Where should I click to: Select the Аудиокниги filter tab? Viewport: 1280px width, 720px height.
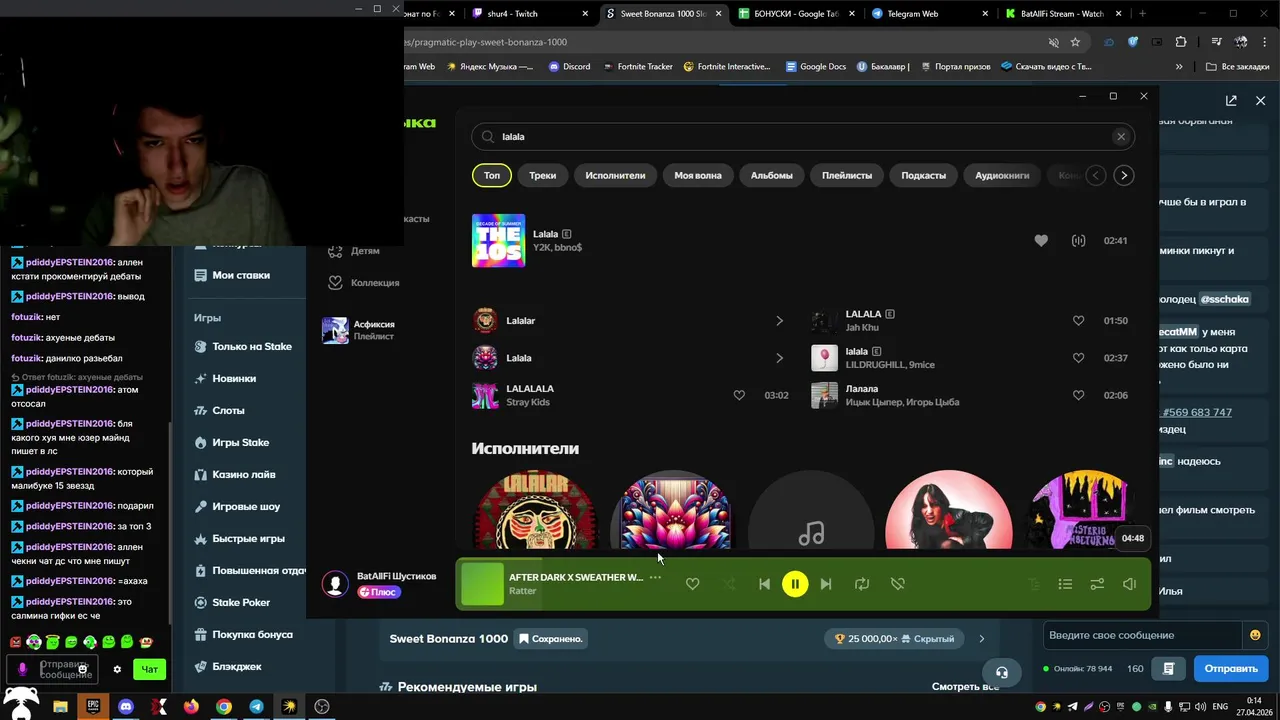[1002, 175]
